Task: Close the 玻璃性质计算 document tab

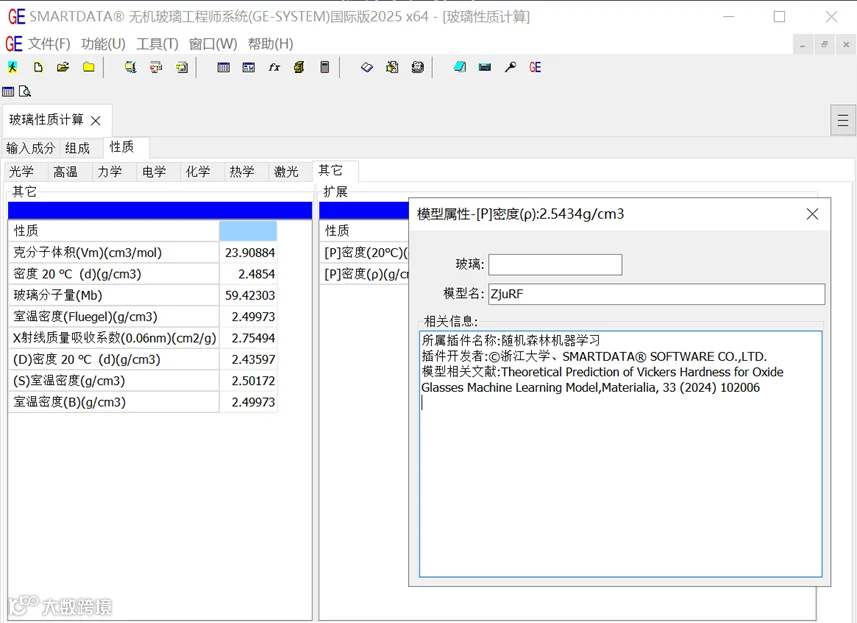Action: point(96,121)
